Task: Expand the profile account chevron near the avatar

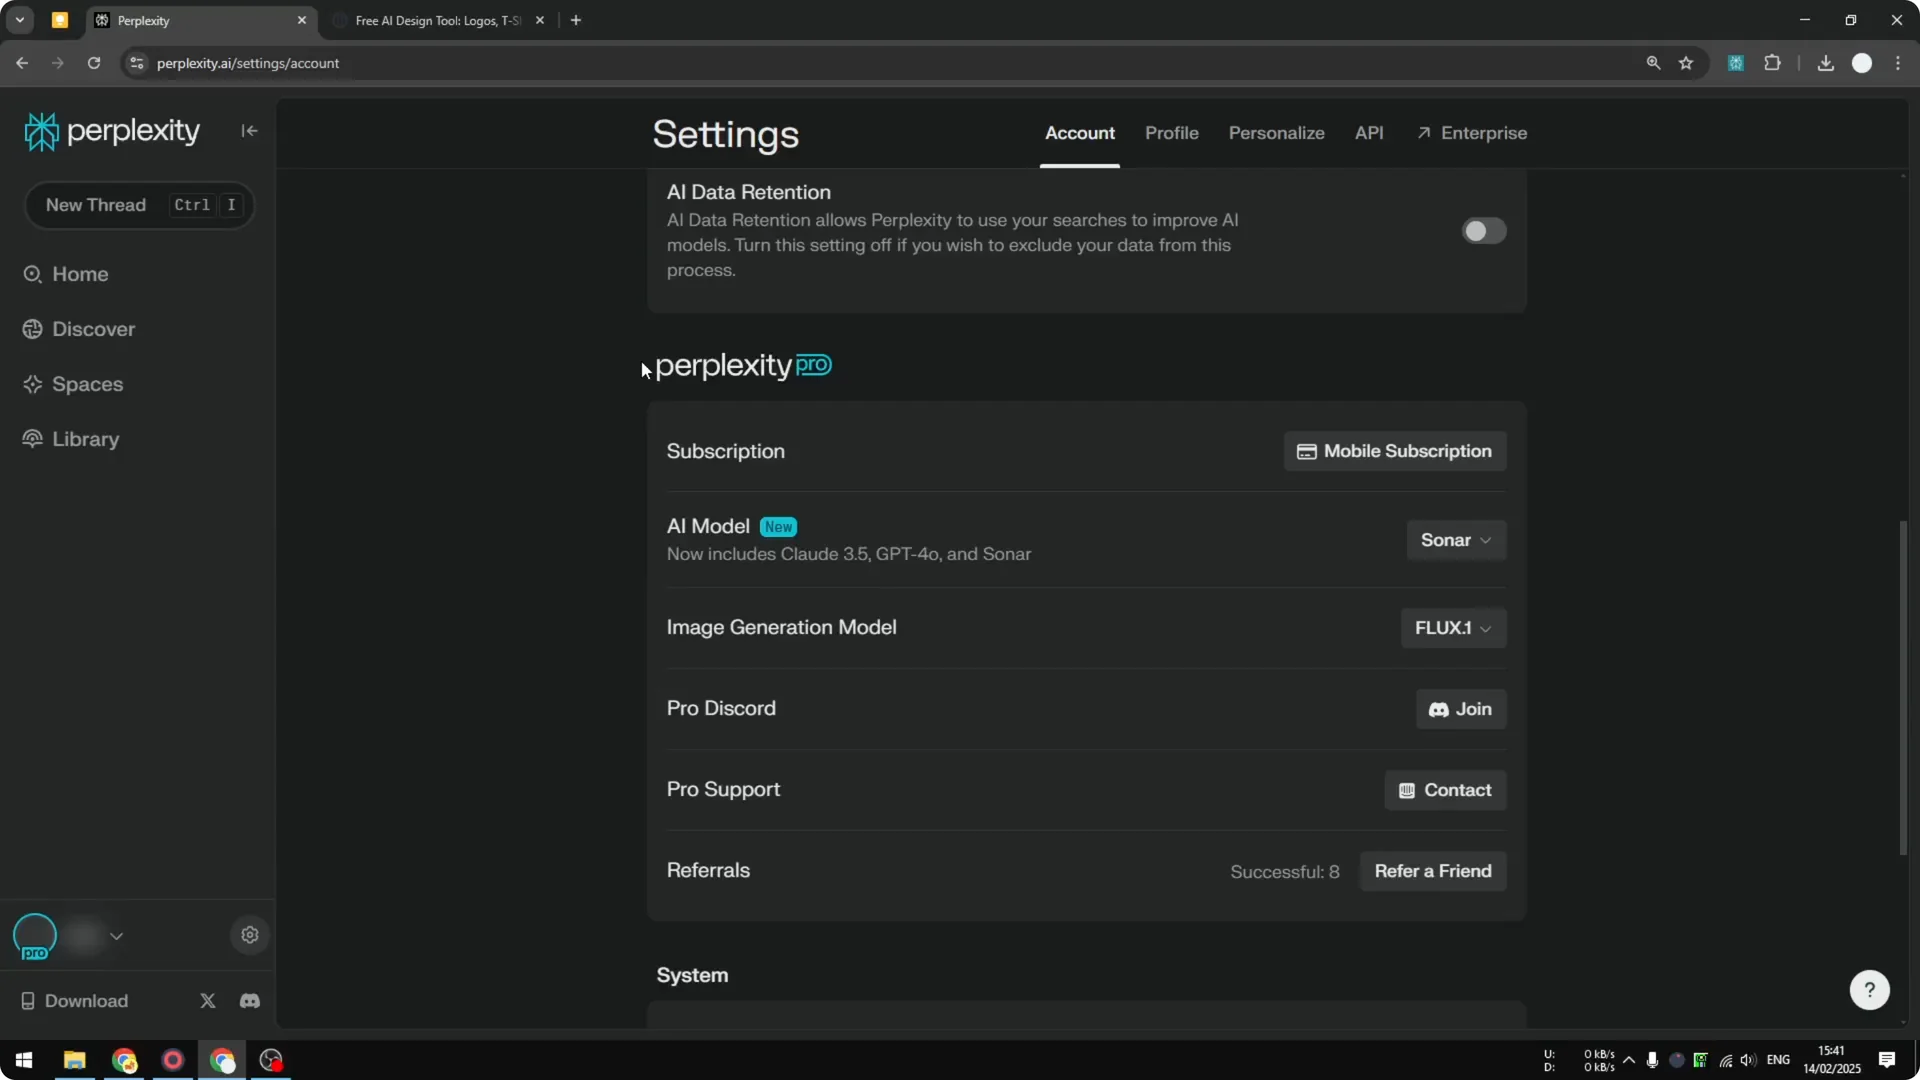Action: (x=117, y=936)
